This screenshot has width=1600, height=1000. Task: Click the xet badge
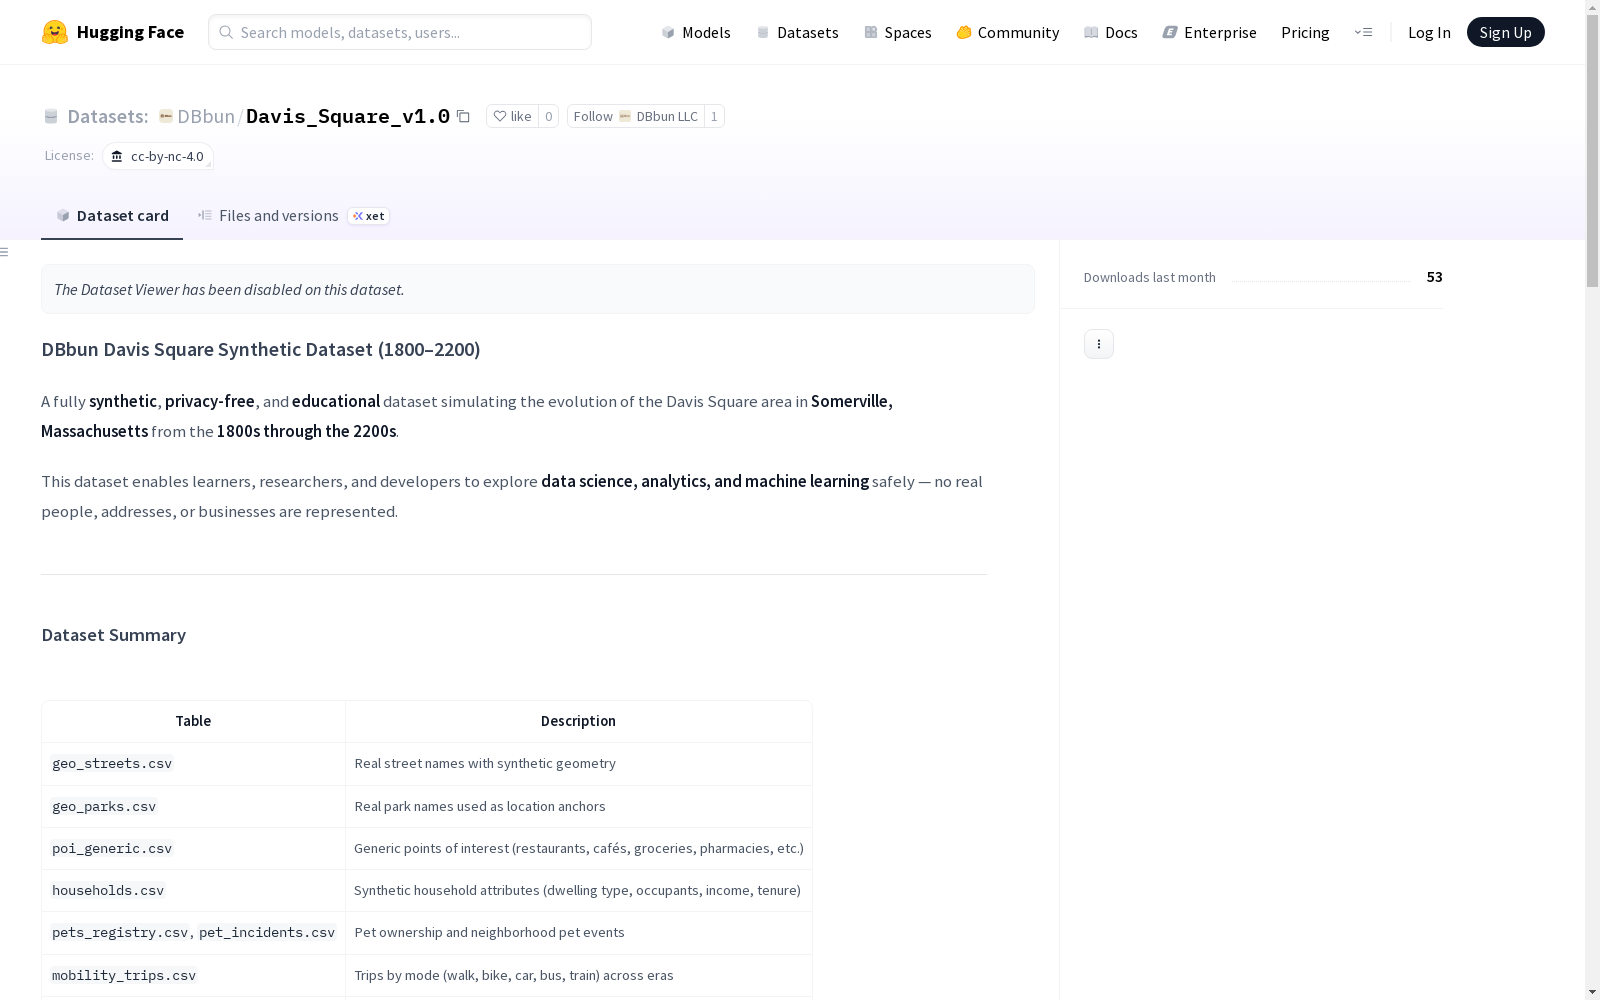(369, 216)
